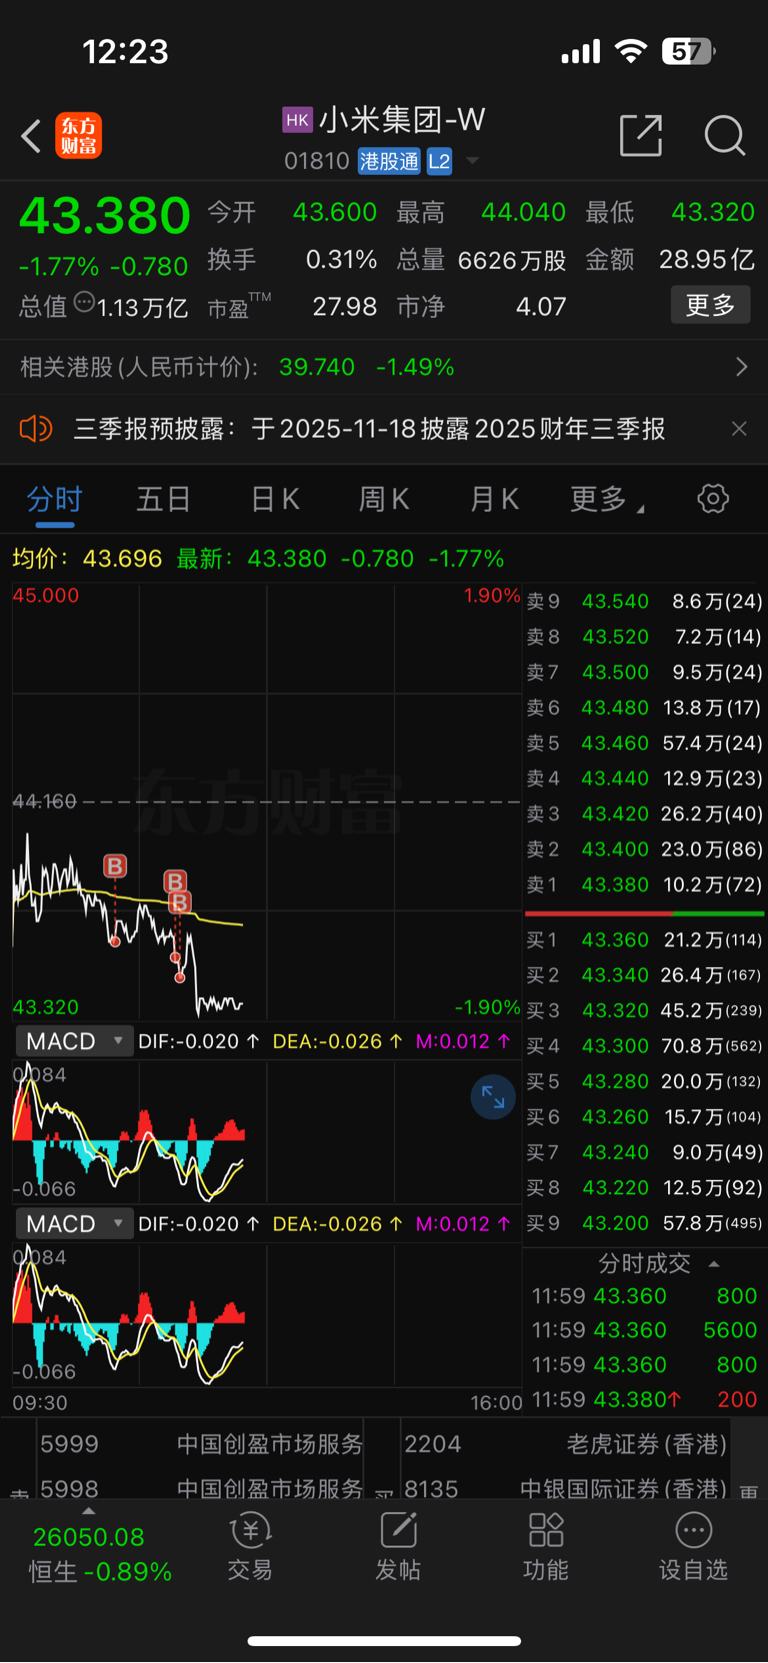
Task: Tap the 44.160 previous close line label
Action: tap(44, 801)
